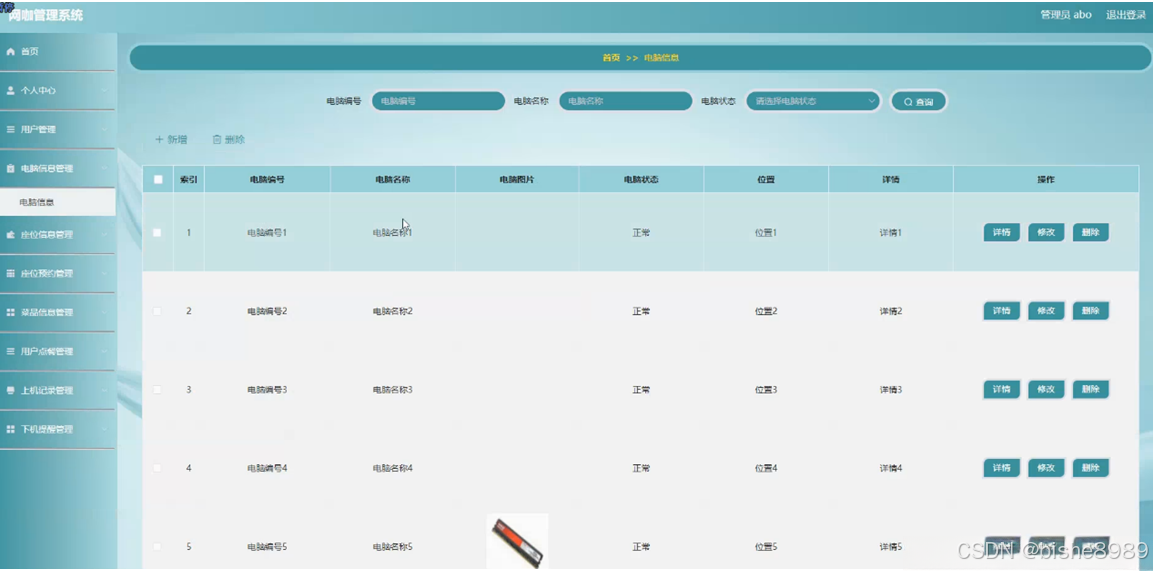Viewport: 1153px width, 571px height.
Task: Collapse the 电脑信息管理 chevron
Action: (x=104, y=168)
